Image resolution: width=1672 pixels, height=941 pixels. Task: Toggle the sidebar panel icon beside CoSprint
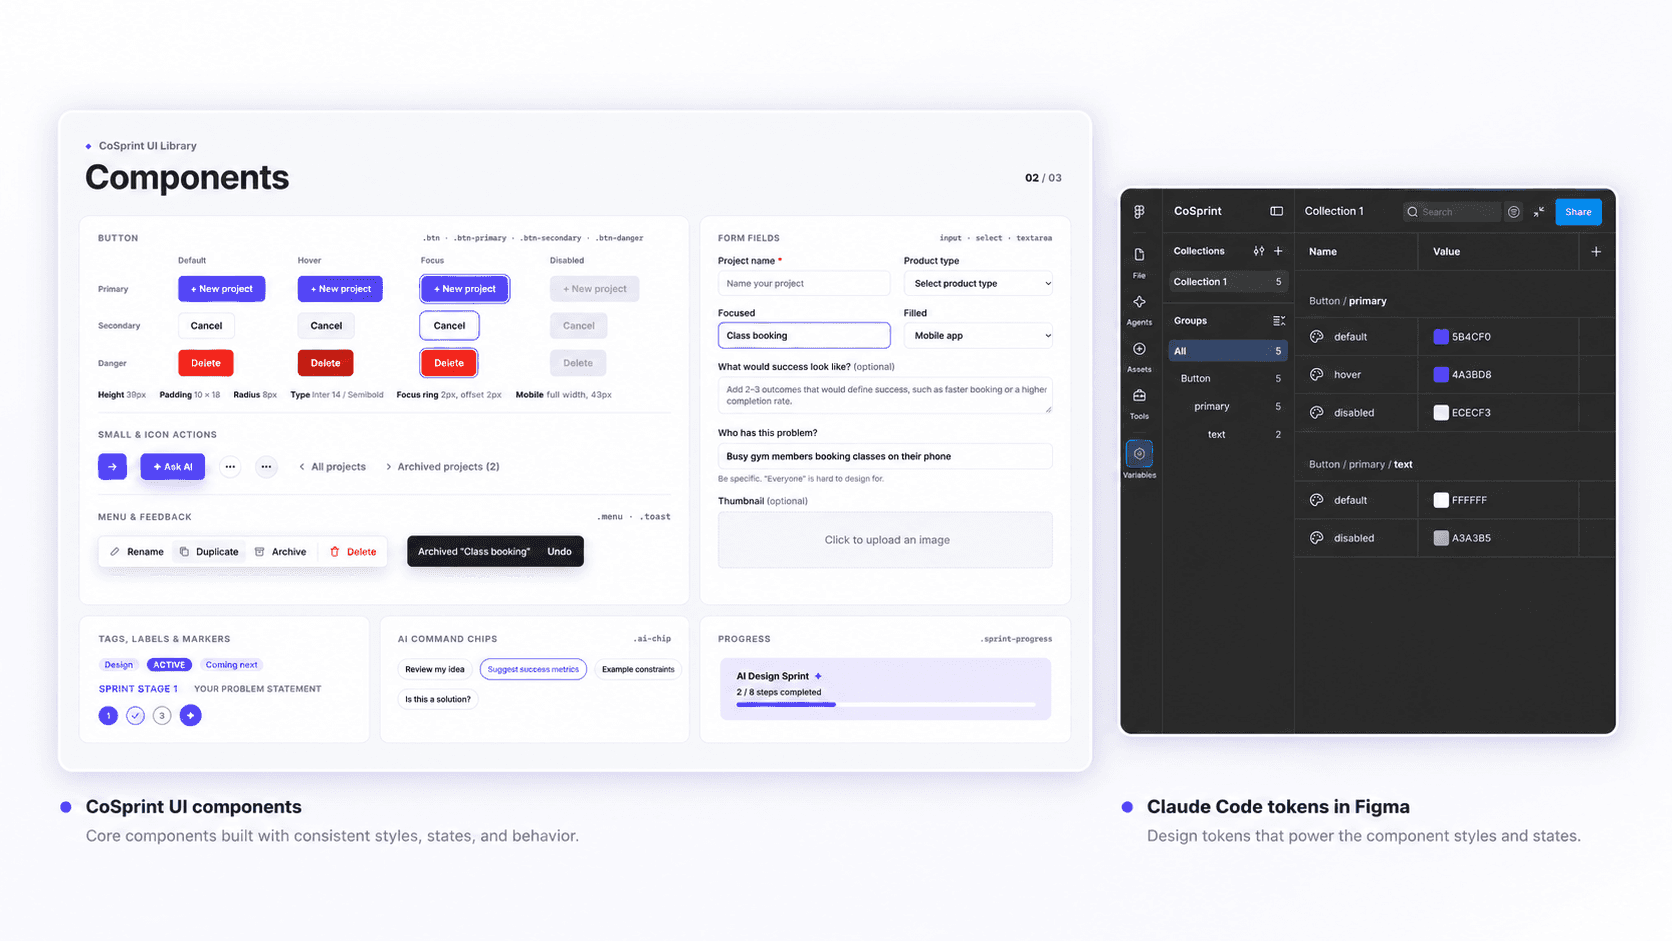coord(1277,211)
